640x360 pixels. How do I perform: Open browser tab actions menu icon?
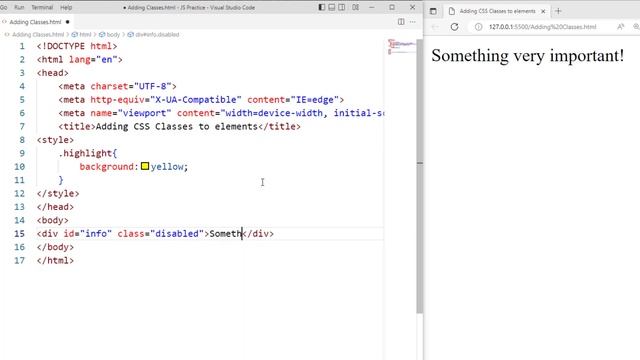point(433,11)
